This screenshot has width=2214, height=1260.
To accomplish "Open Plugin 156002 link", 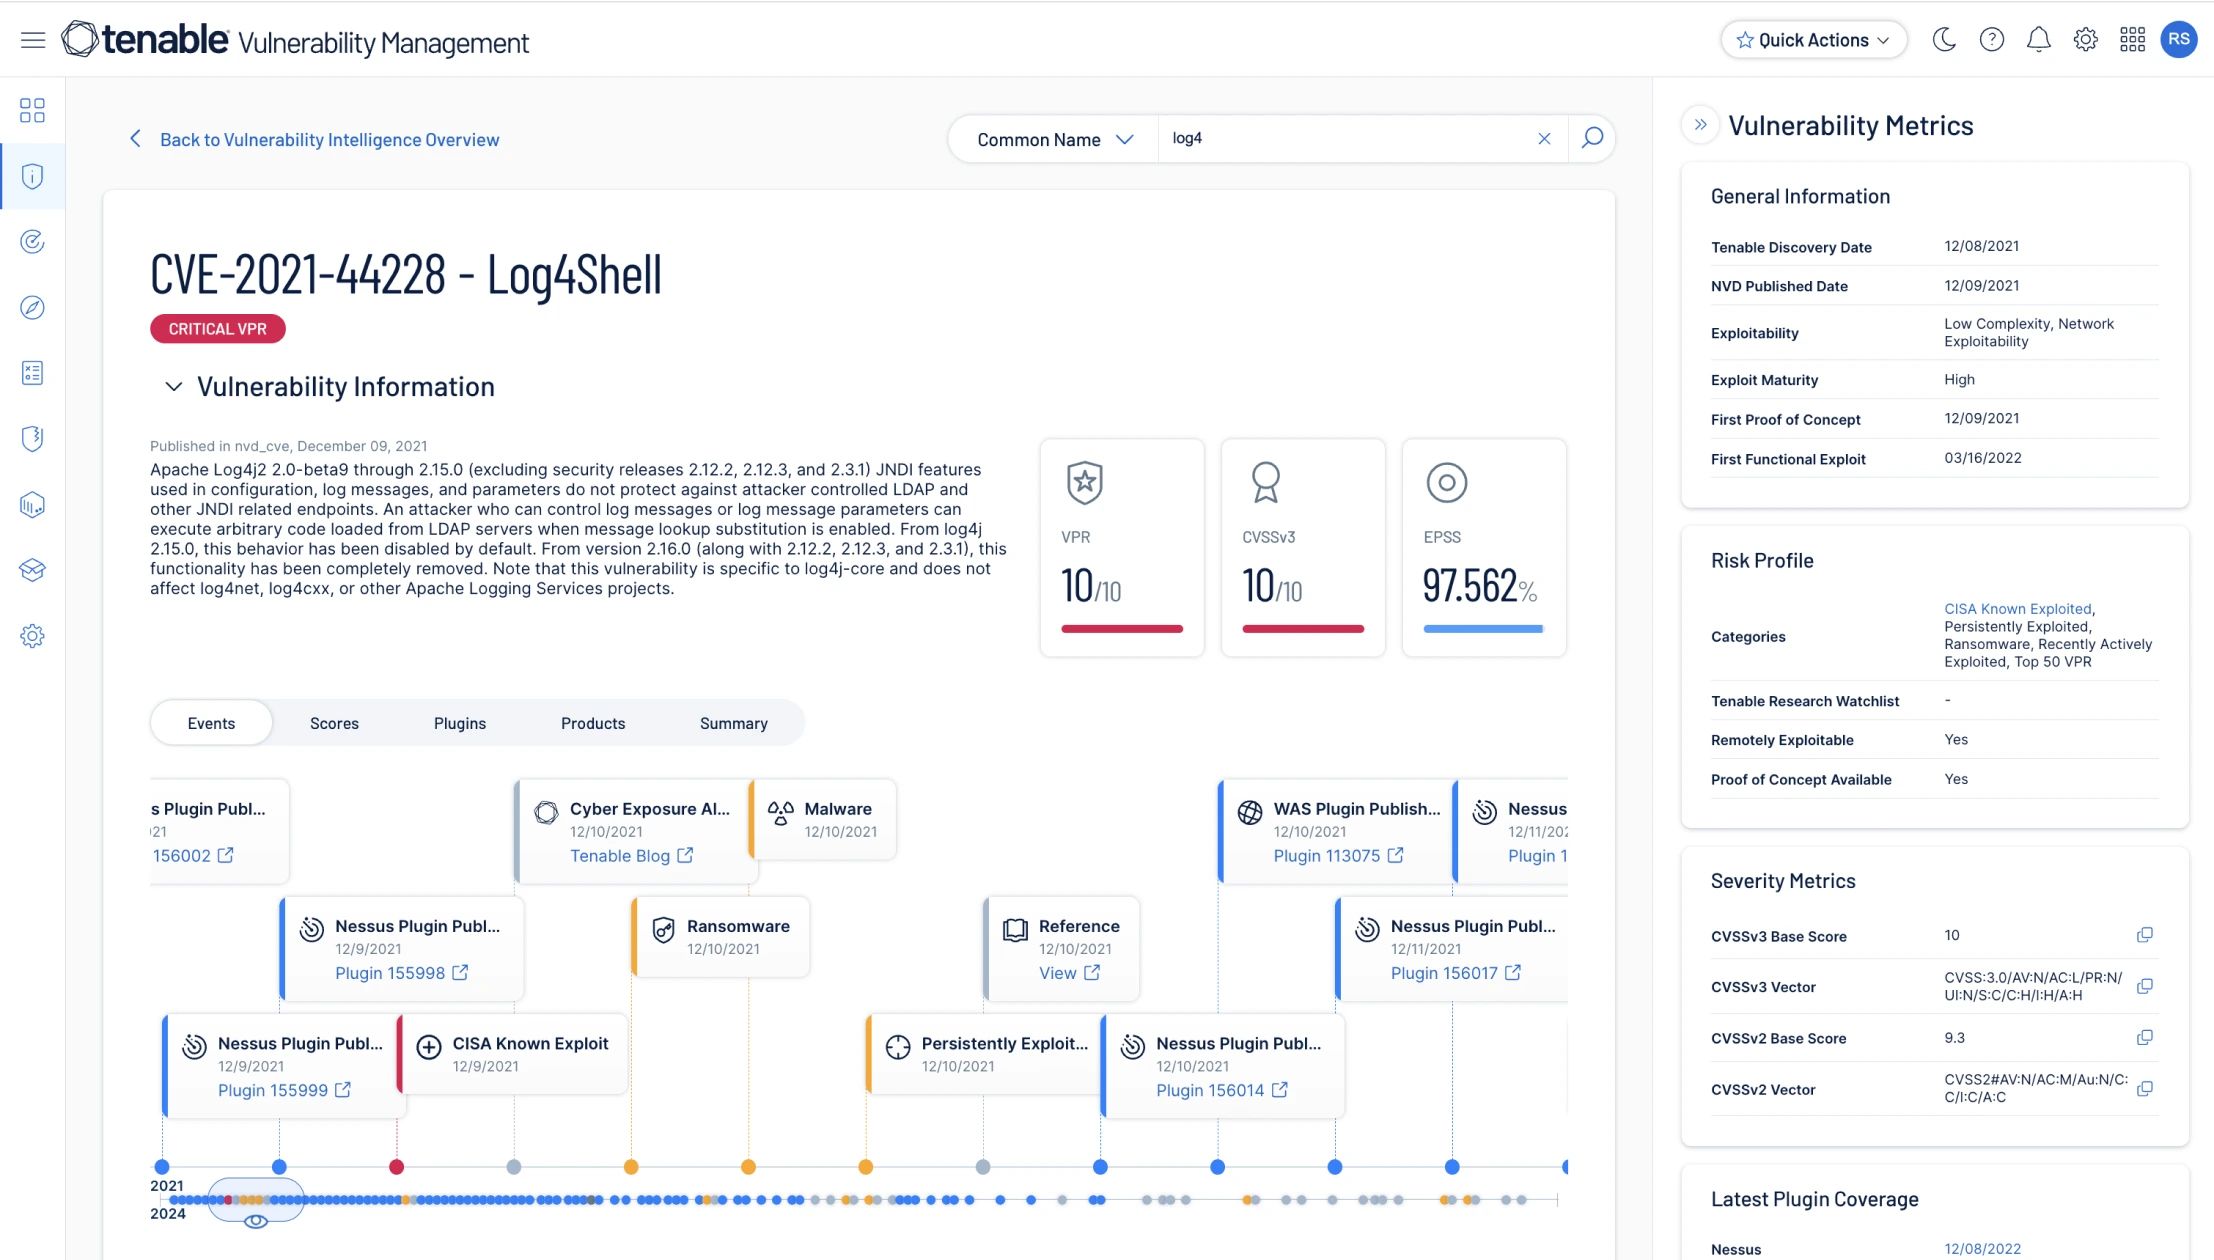I will click(193, 856).
